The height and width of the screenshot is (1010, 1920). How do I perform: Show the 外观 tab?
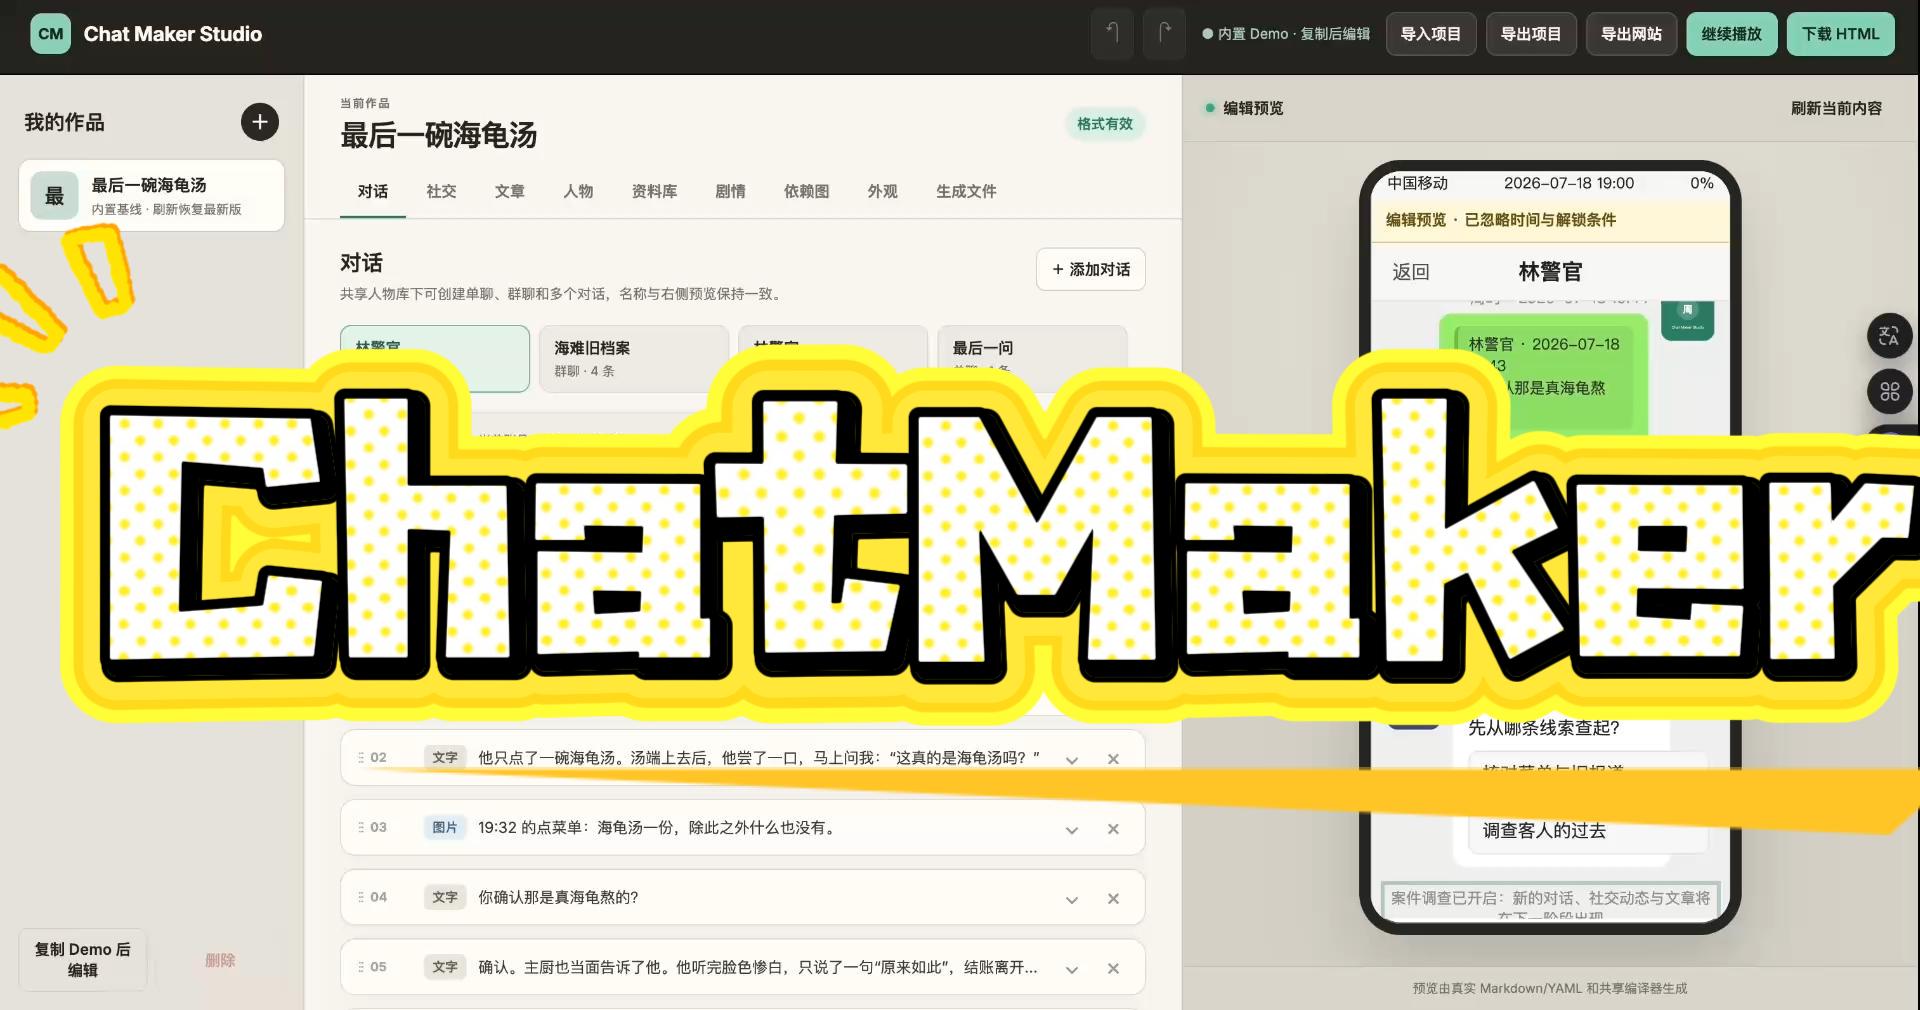(x=882, y=191)
